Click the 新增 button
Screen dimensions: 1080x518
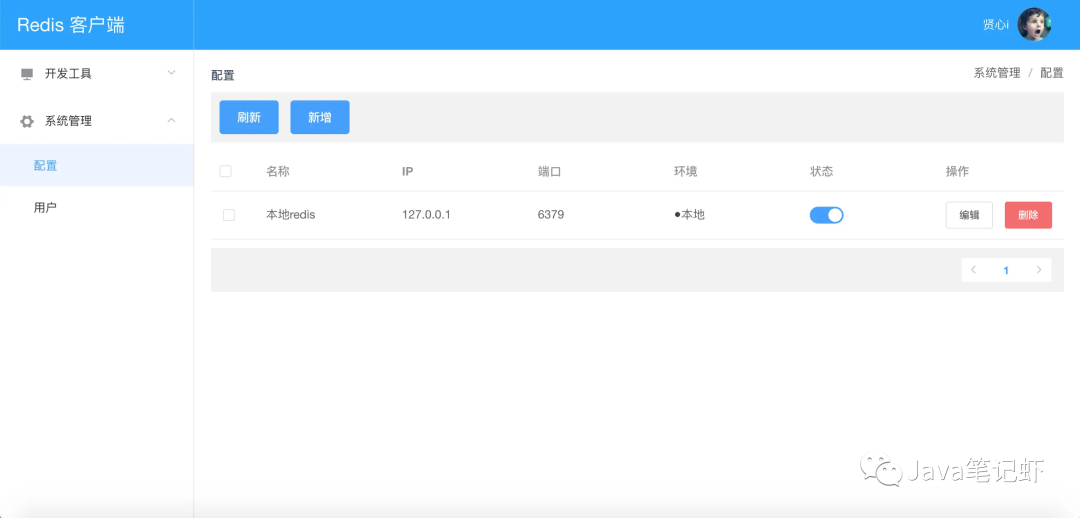point(320,117)
